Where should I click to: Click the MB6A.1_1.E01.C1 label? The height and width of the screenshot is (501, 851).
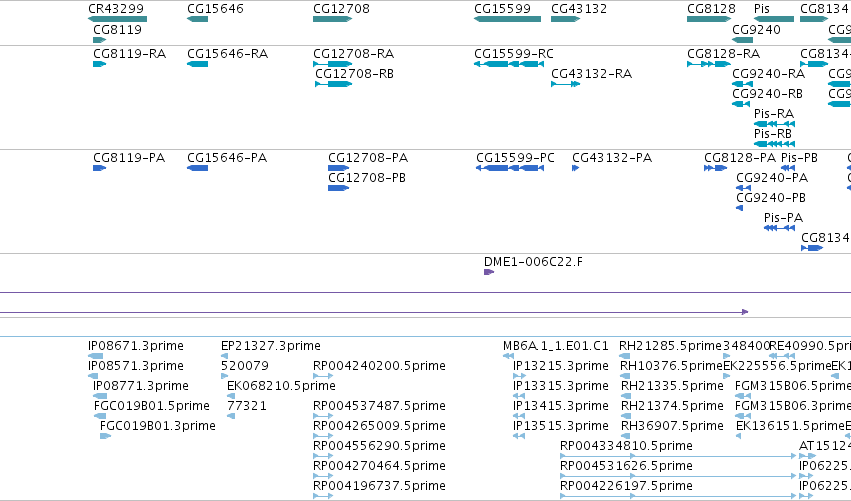556,346
